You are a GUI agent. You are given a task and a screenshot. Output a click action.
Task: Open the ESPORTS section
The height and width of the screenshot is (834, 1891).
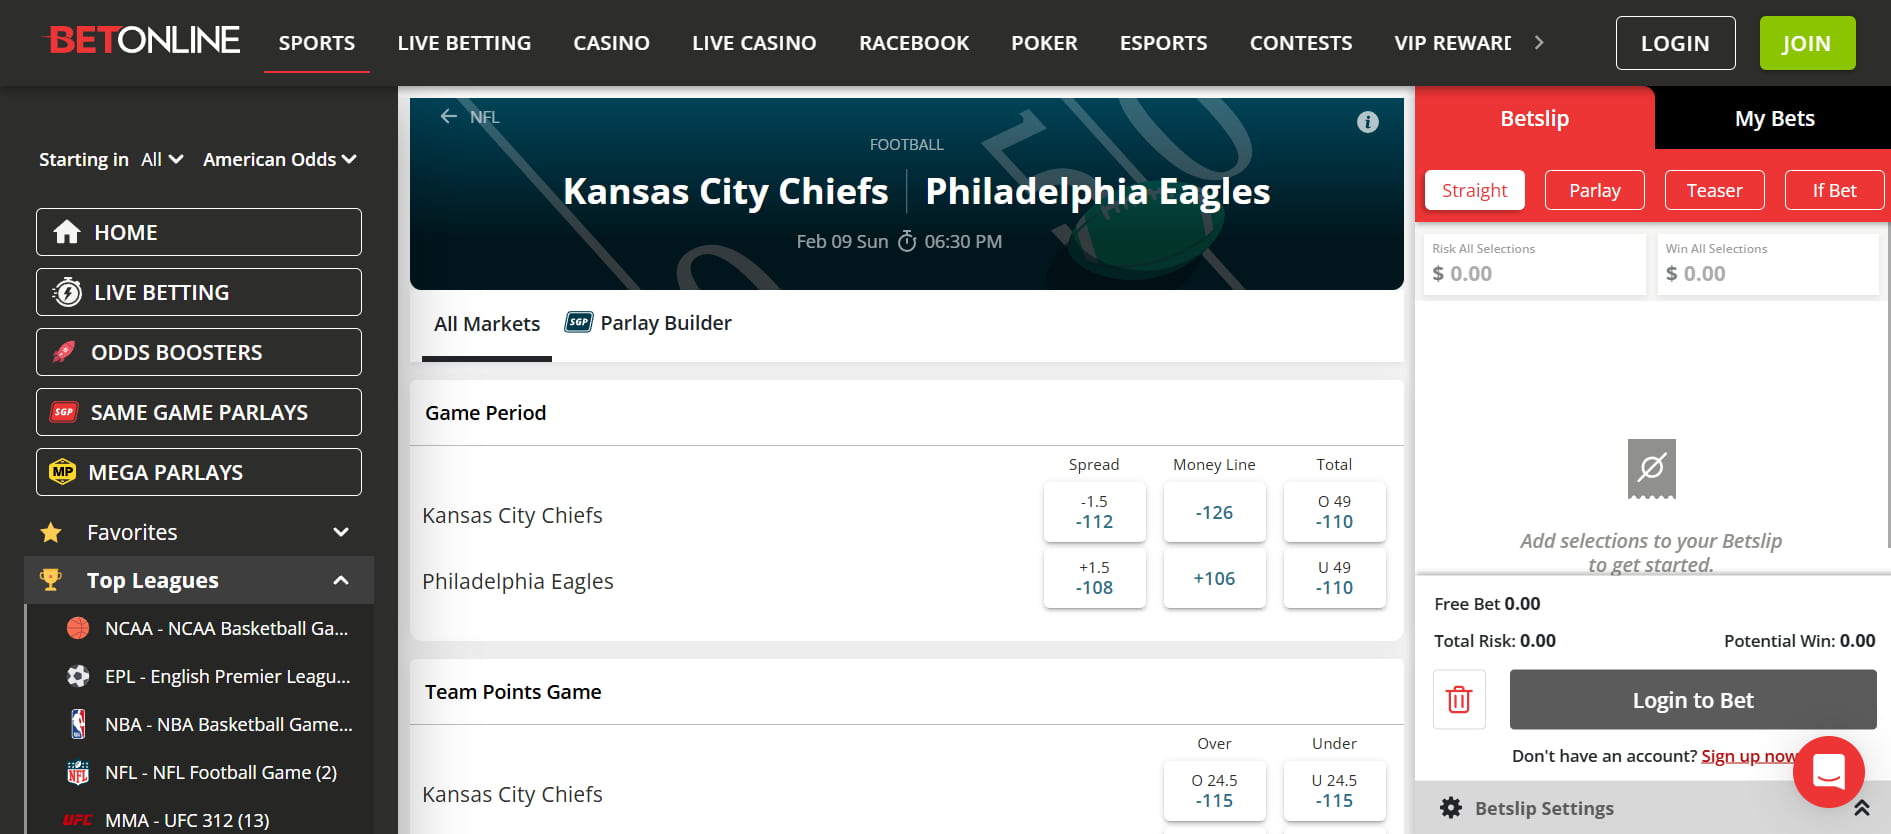(1163, 43)
